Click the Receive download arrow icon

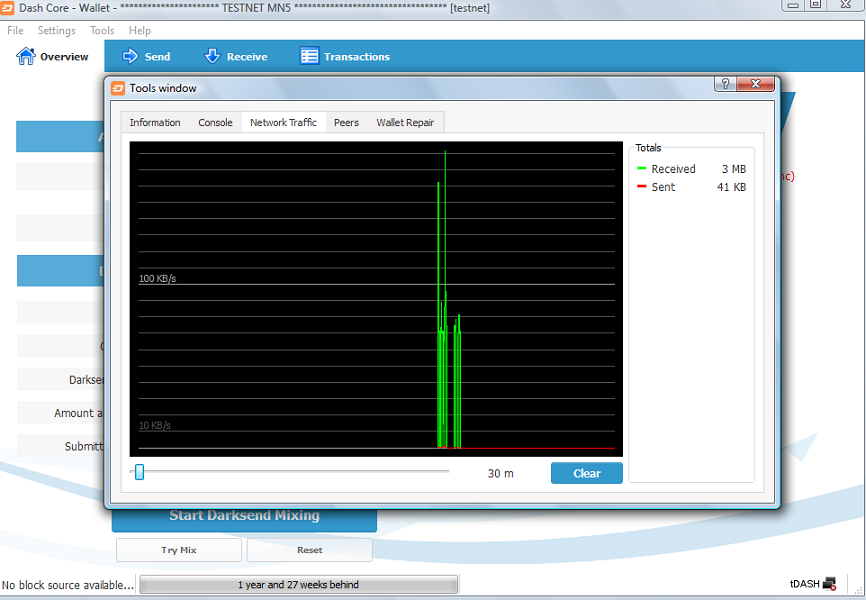point(212,56)
